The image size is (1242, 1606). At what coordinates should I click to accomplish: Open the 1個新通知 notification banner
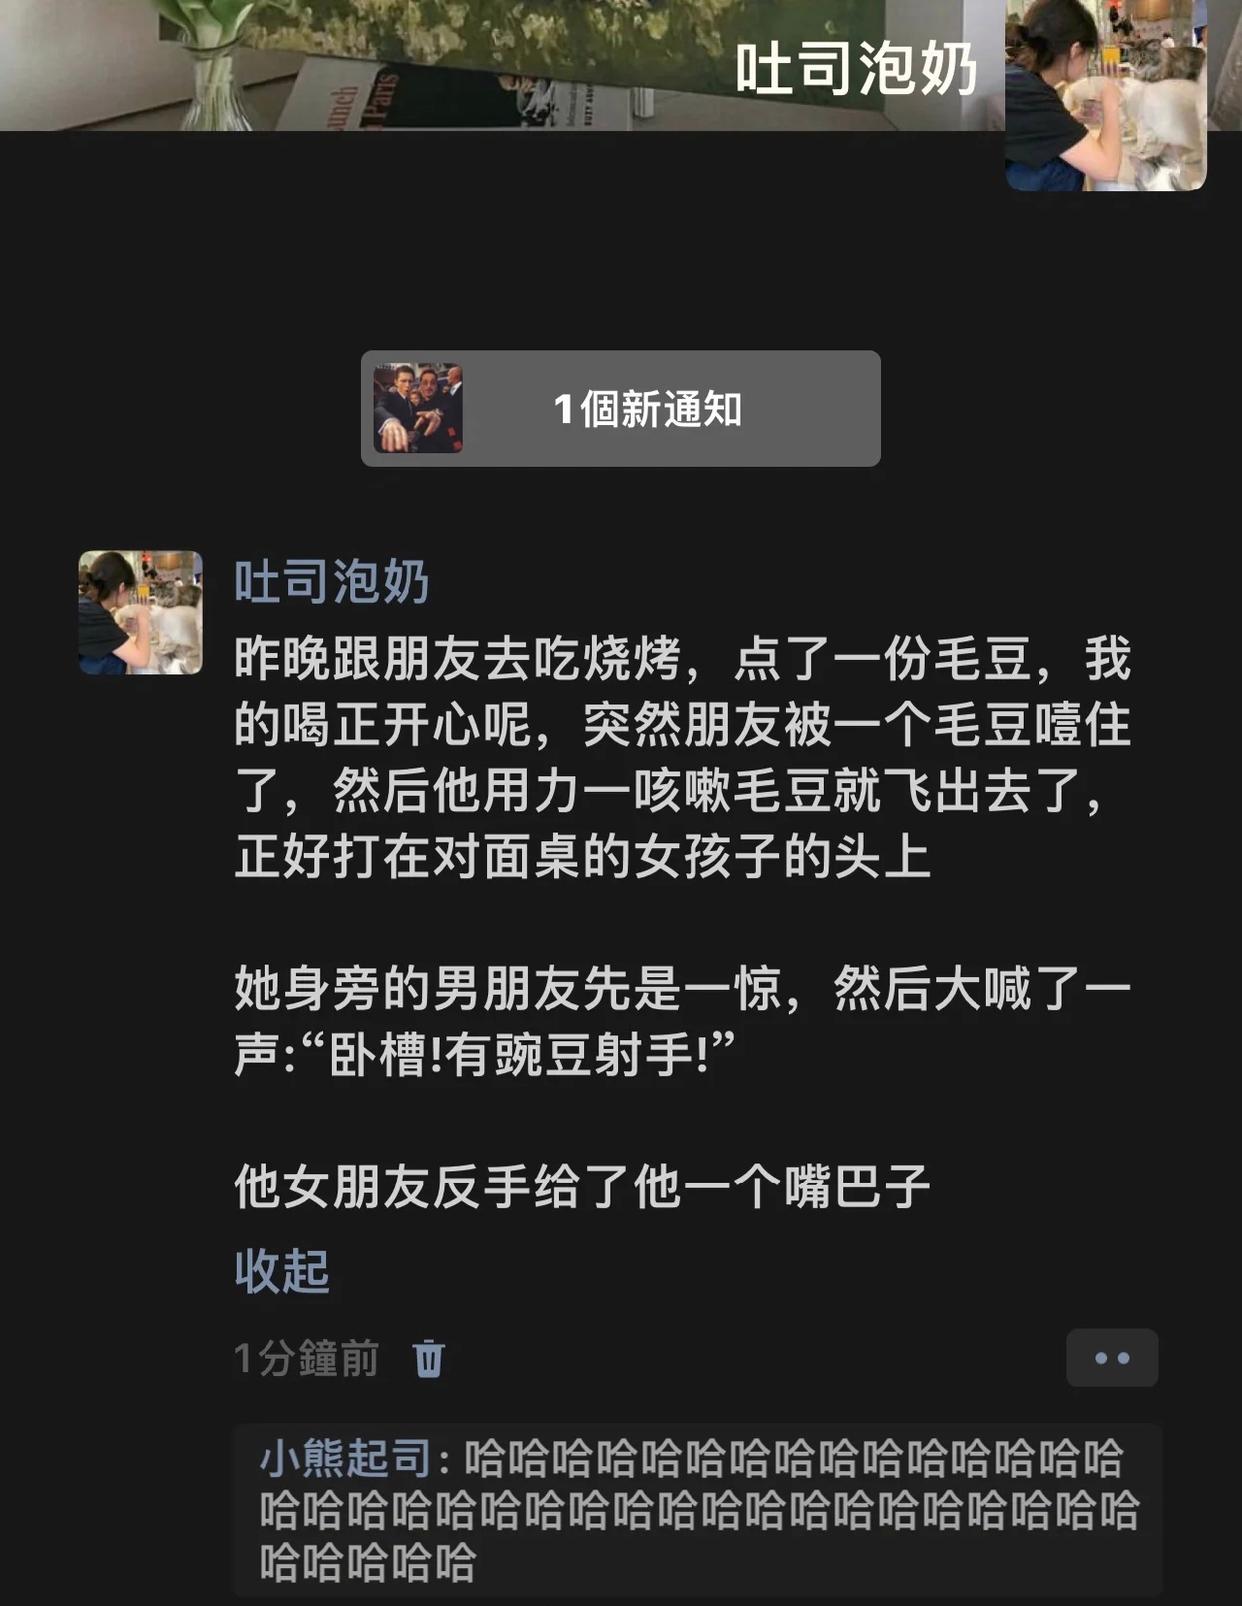point(621,408)
